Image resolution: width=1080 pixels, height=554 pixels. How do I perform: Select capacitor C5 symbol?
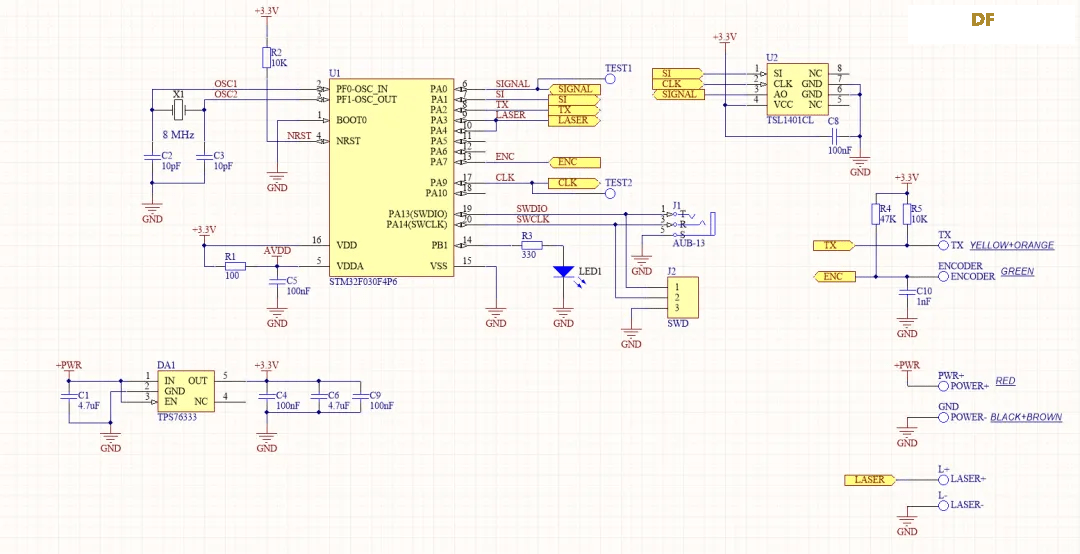click(x=277, y=281)
